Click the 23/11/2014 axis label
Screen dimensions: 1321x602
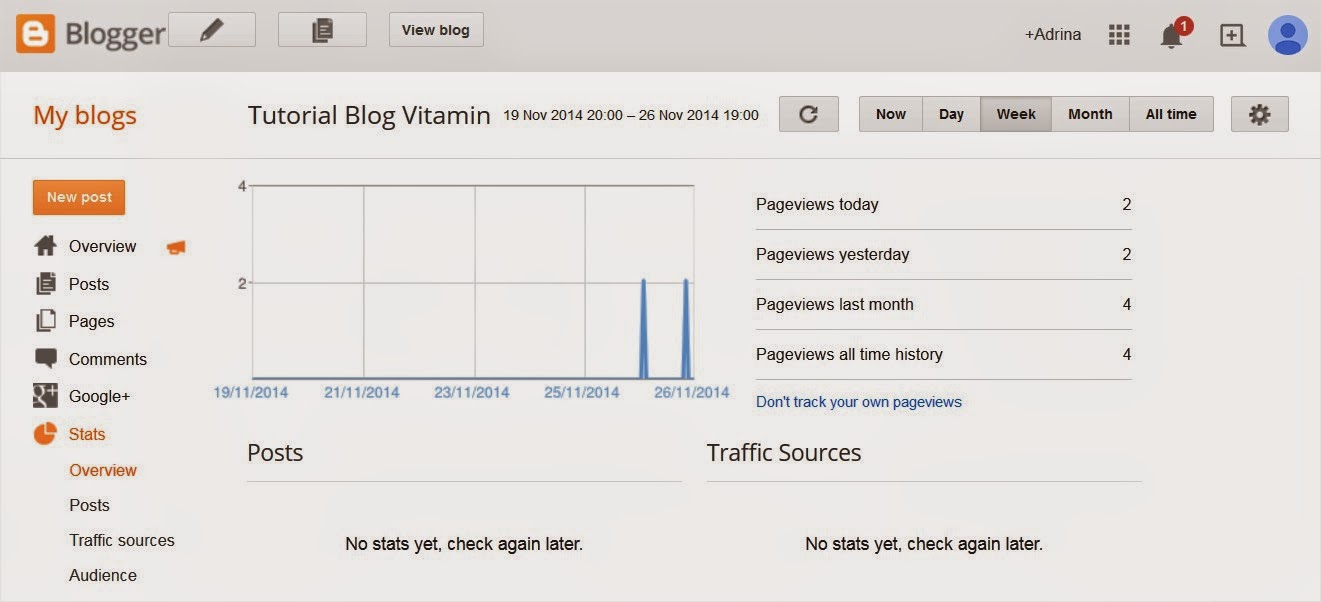point(472,392)
